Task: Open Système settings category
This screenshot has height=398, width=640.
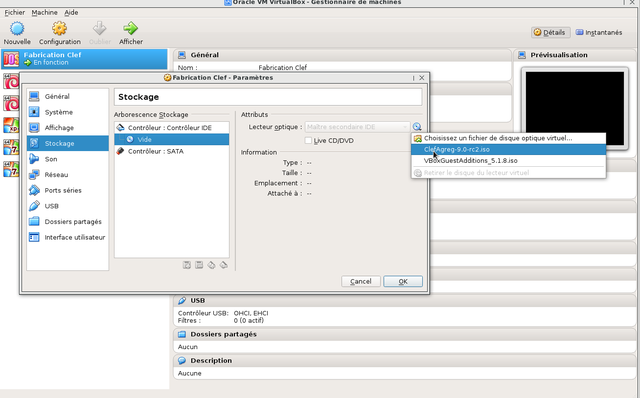Action: point(68,112)
